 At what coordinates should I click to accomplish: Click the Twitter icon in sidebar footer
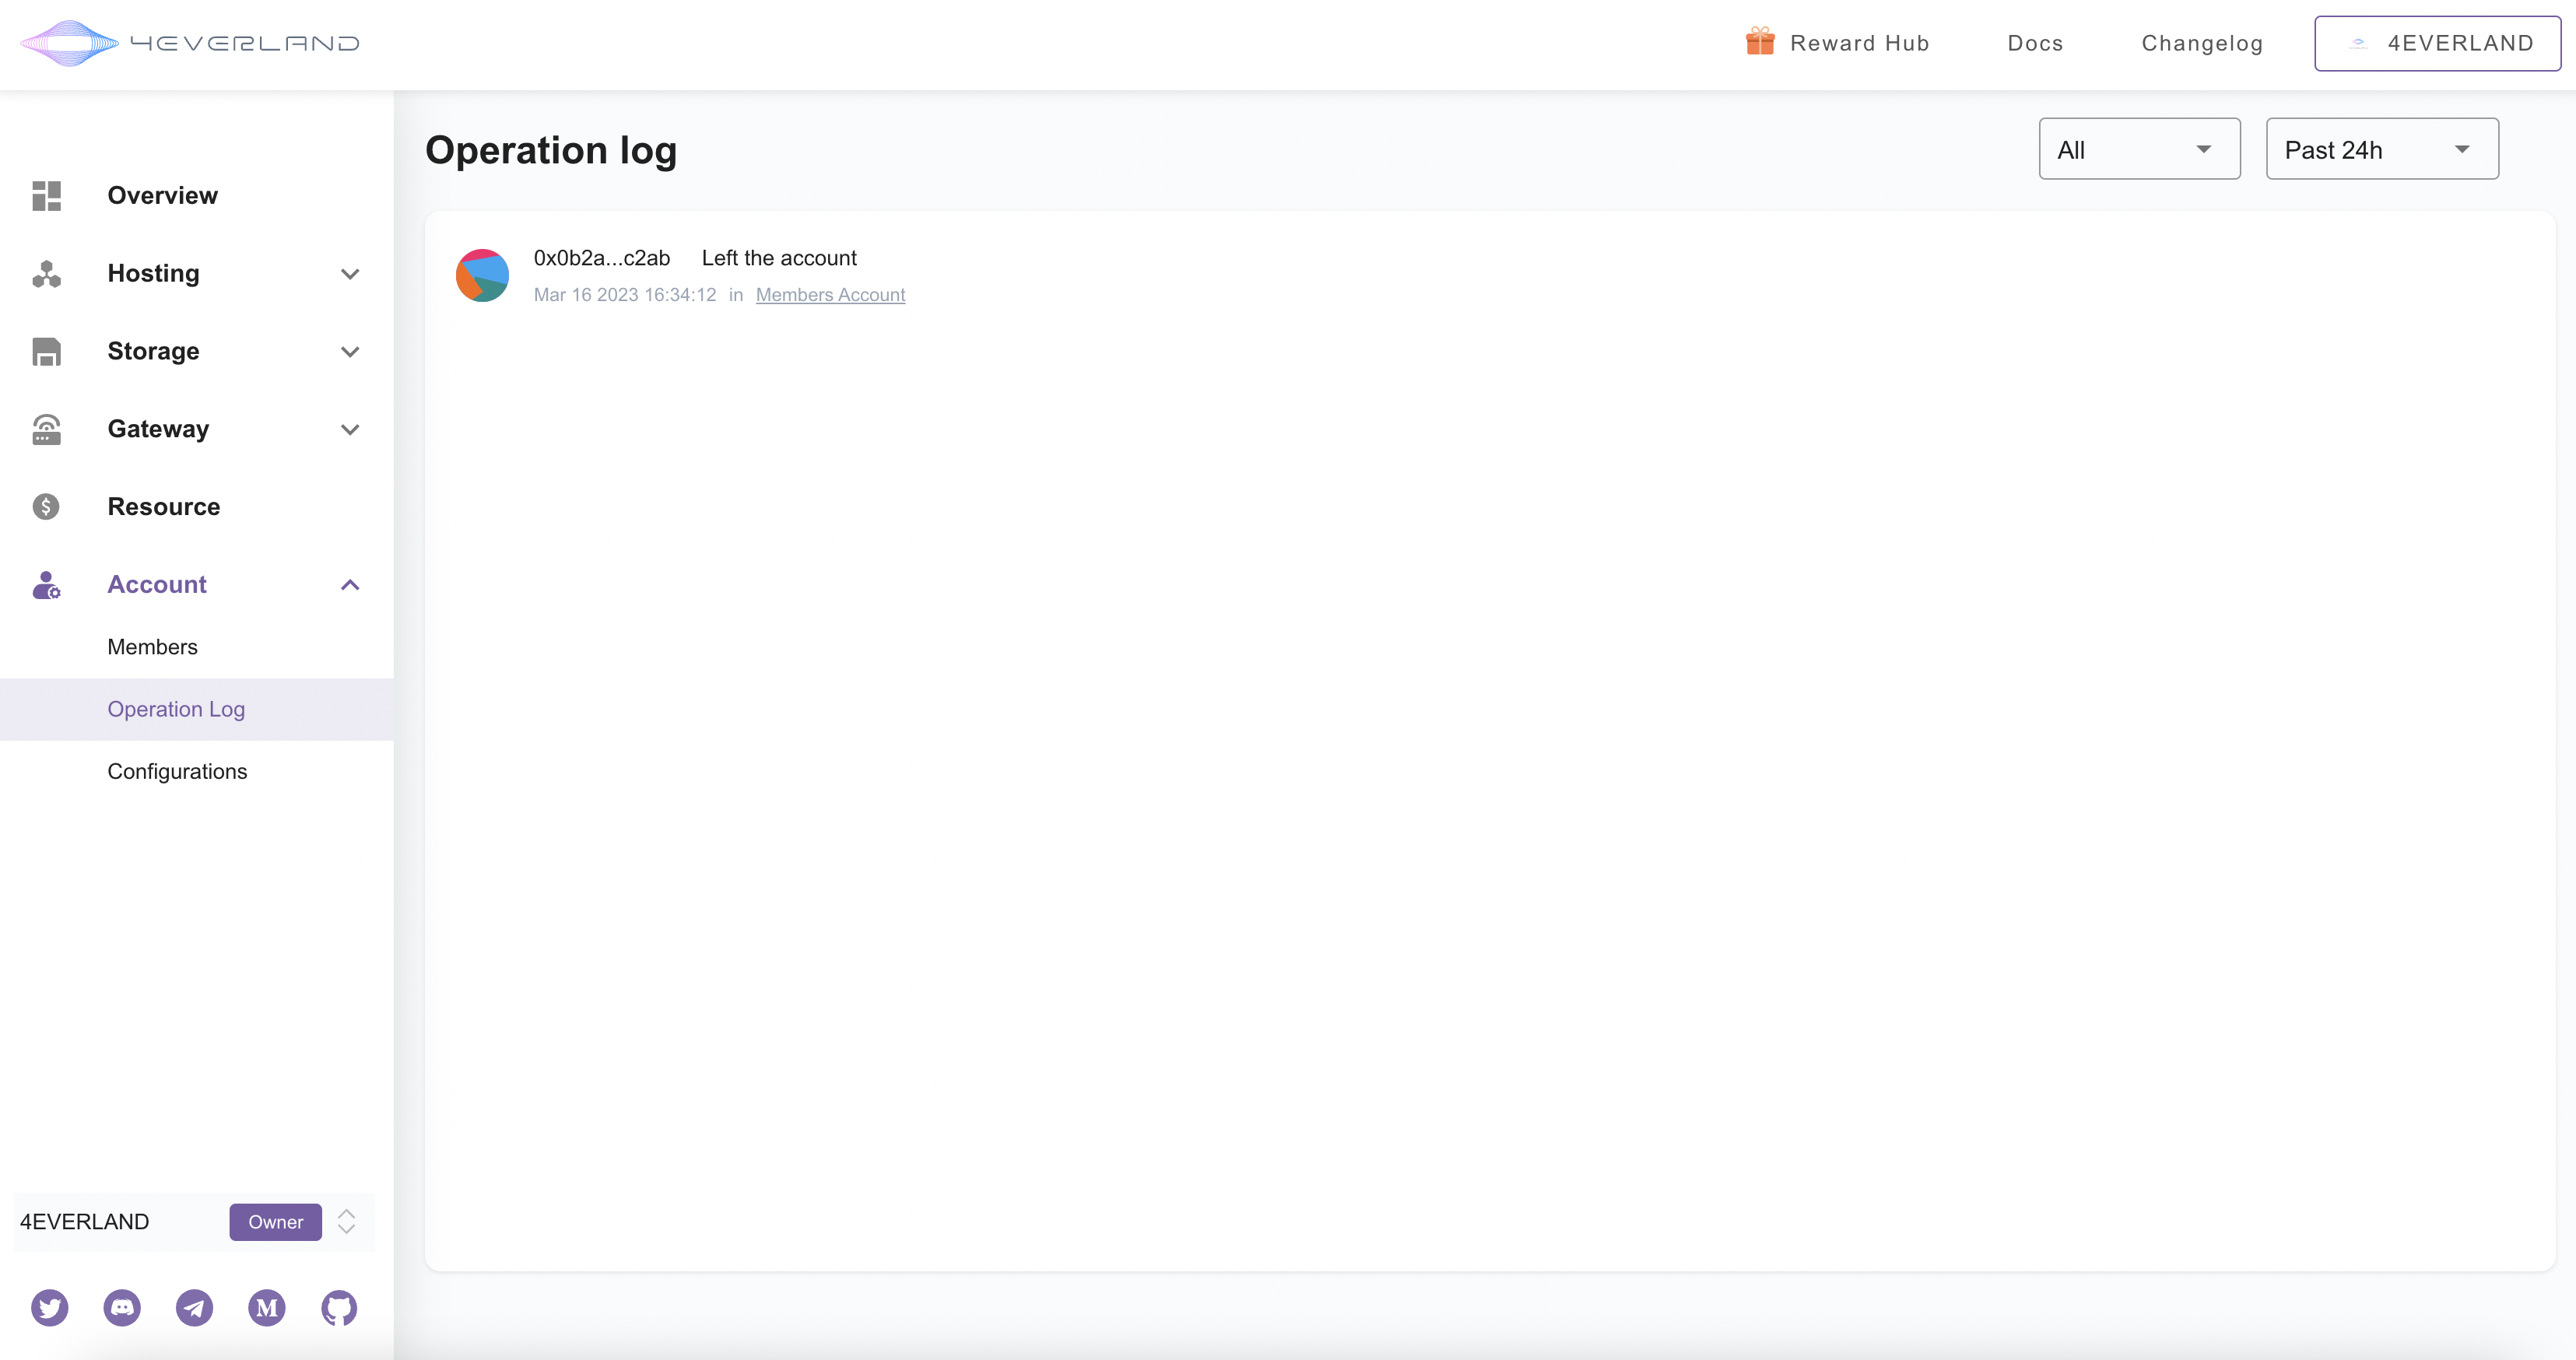pyautogui.click(x=49, y=1307)
